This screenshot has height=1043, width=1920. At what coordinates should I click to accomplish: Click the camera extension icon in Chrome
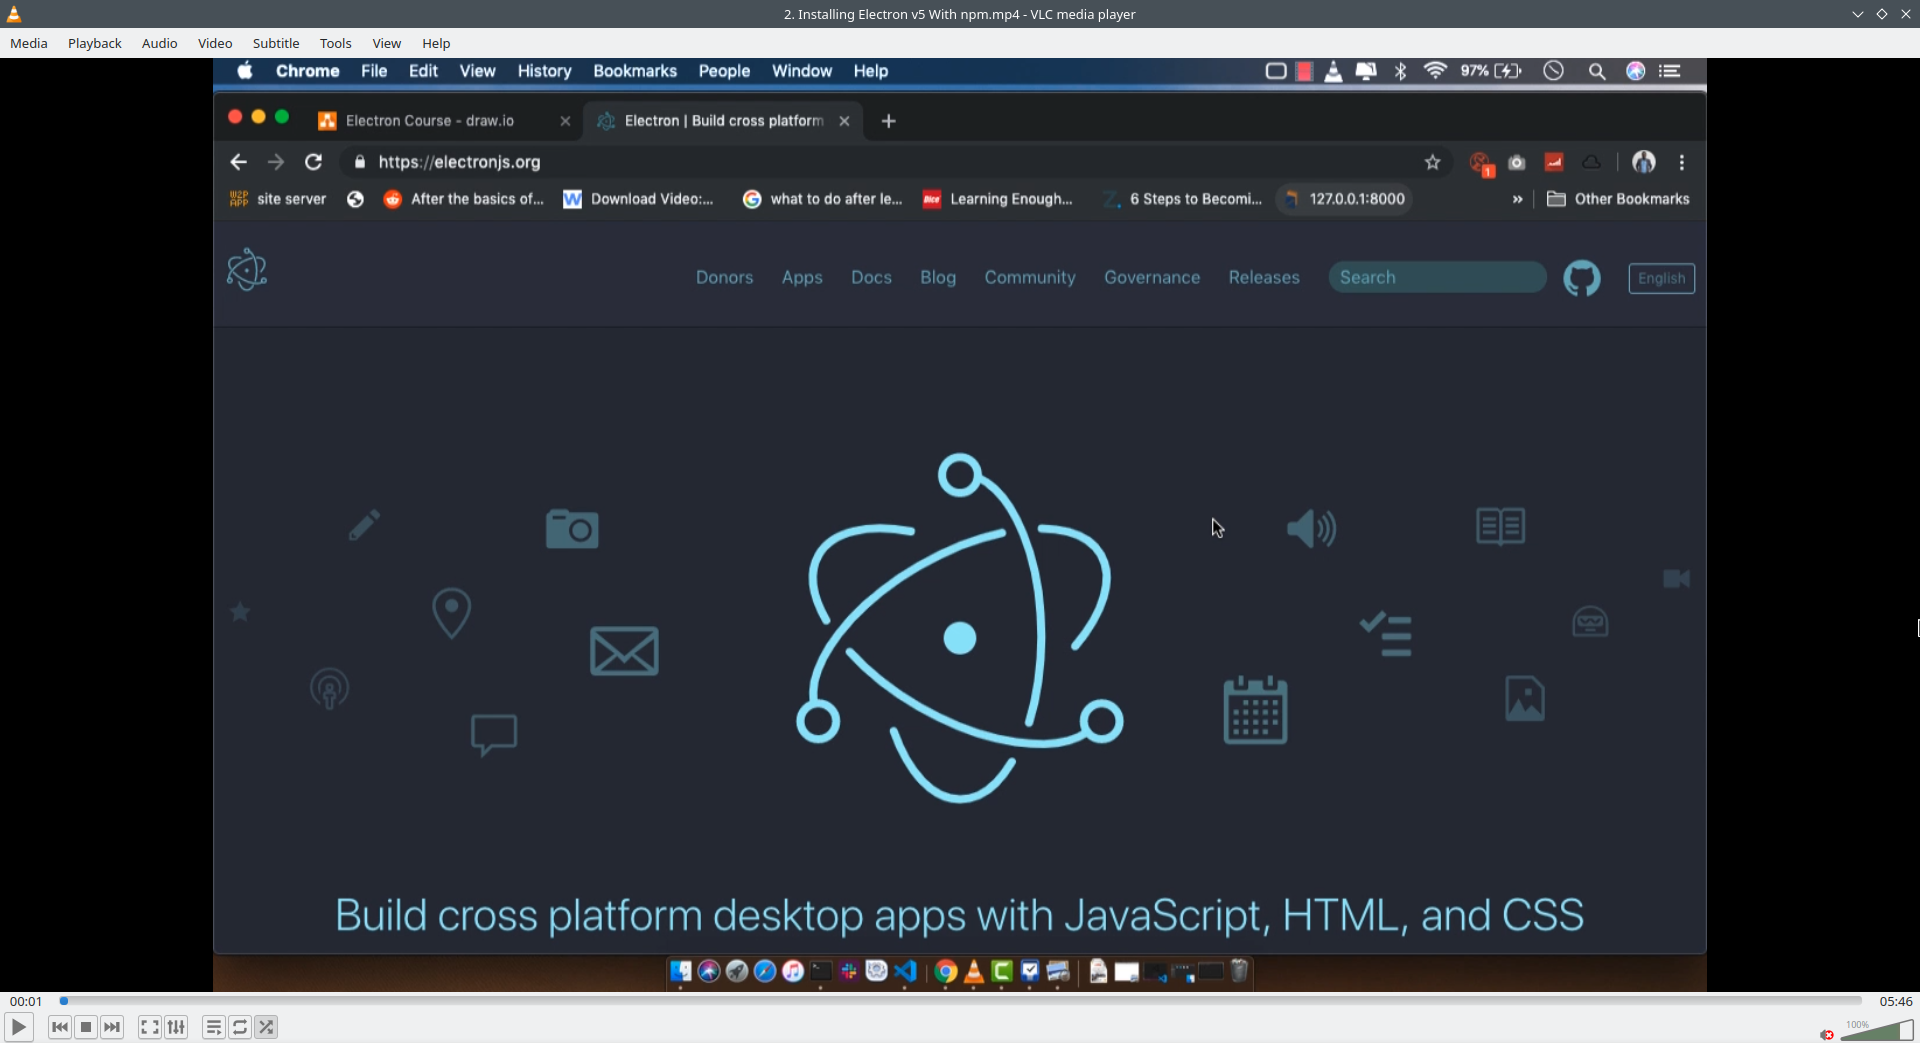point(1517,162)
